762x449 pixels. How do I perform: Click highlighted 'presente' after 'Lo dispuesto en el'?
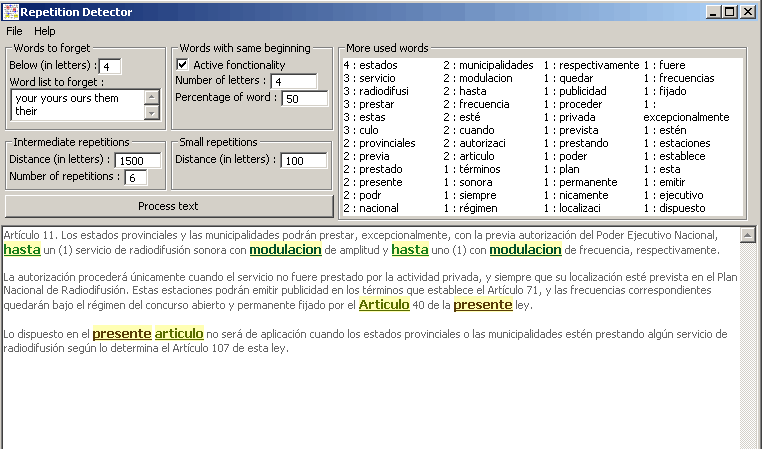[122, 334]
